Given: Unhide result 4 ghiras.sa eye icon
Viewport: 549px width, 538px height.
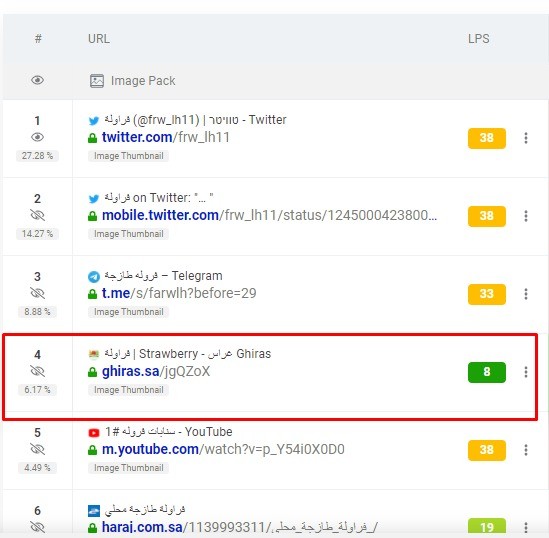Looking at the screenshot, I should pyautogui.click(x=37, y=371).
